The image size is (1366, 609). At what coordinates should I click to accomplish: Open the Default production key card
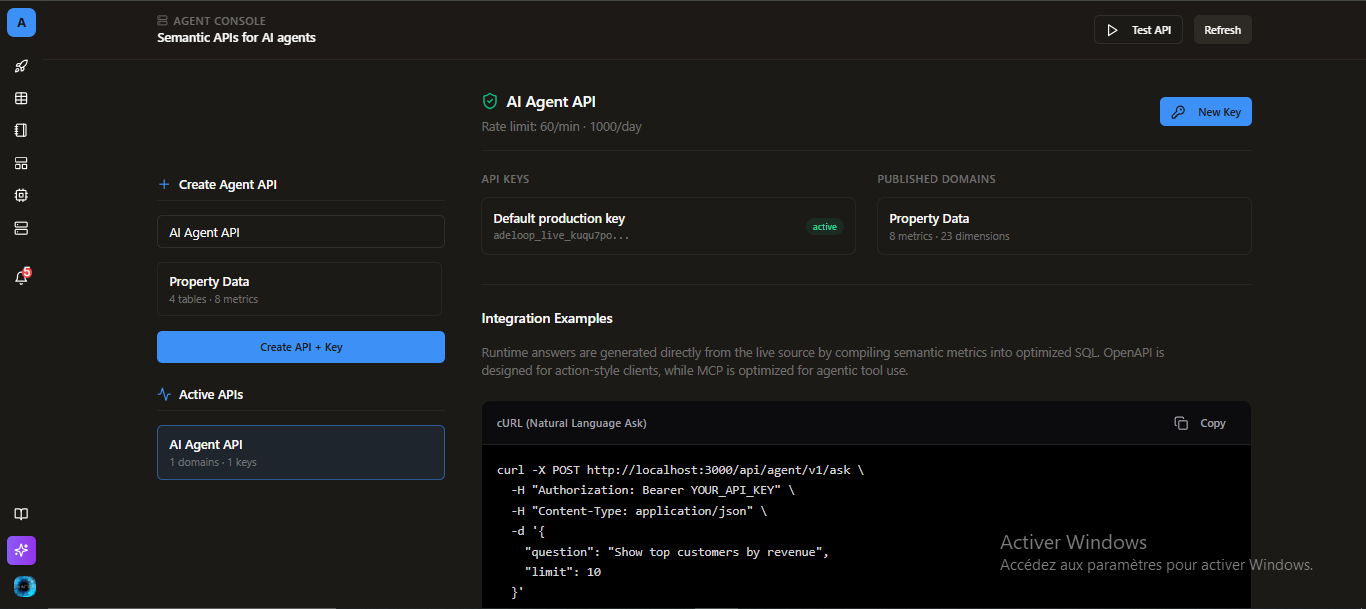click(668, 226)
